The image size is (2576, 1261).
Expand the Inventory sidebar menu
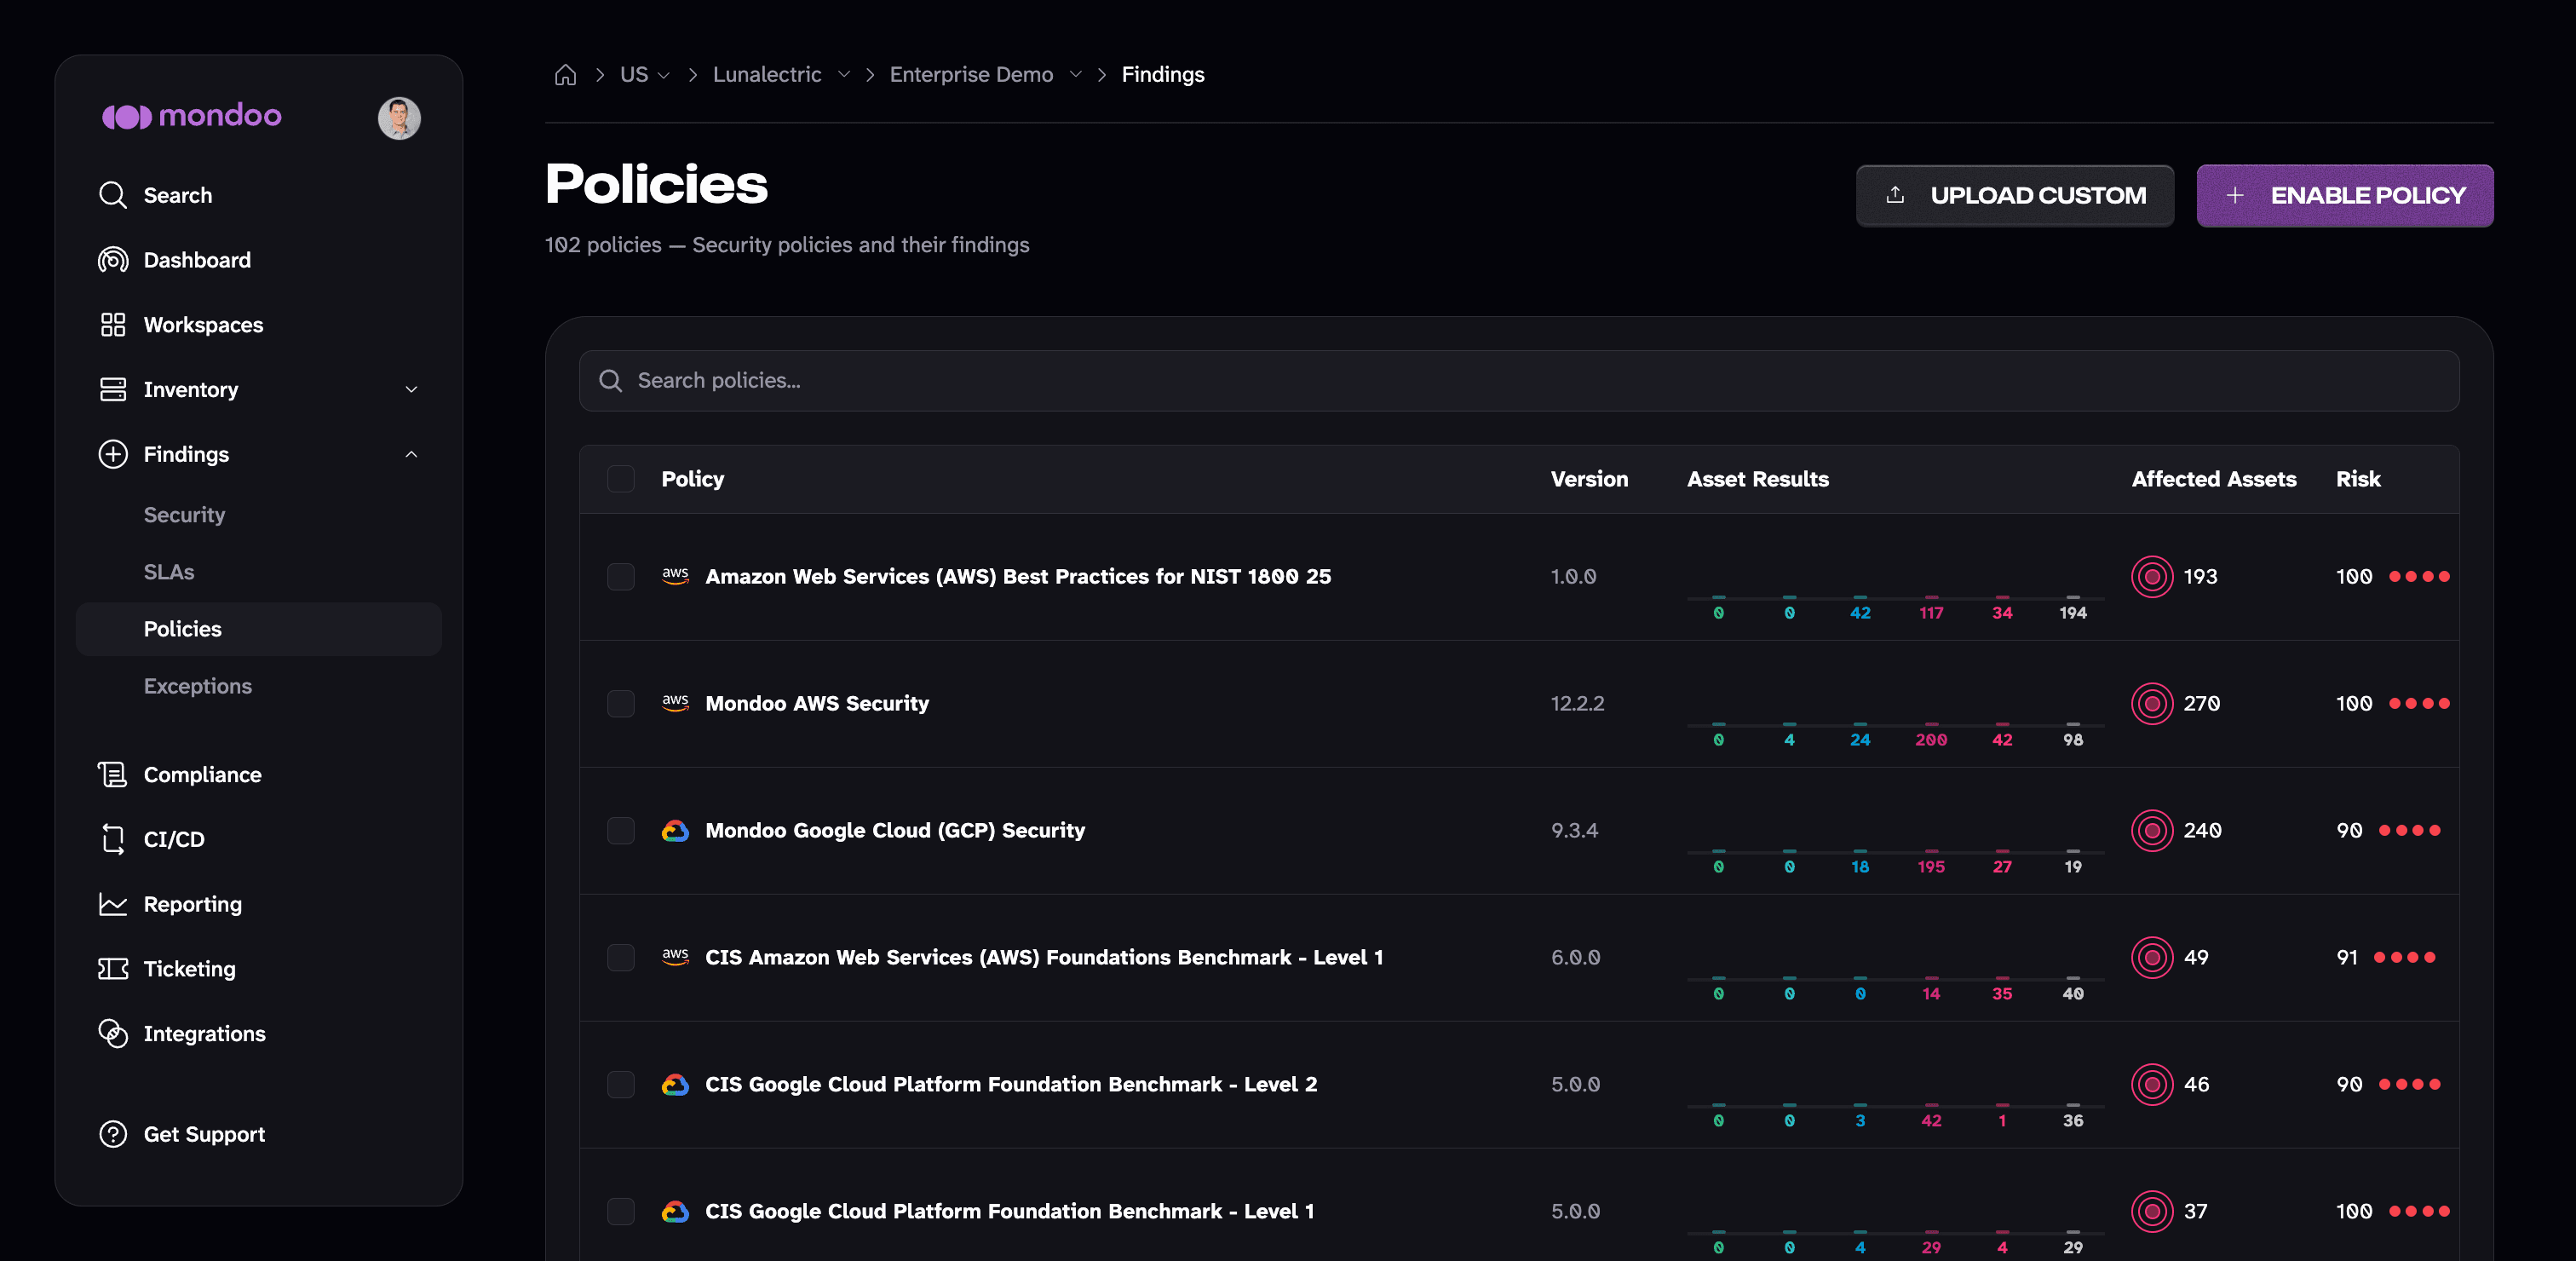[411, 390]
